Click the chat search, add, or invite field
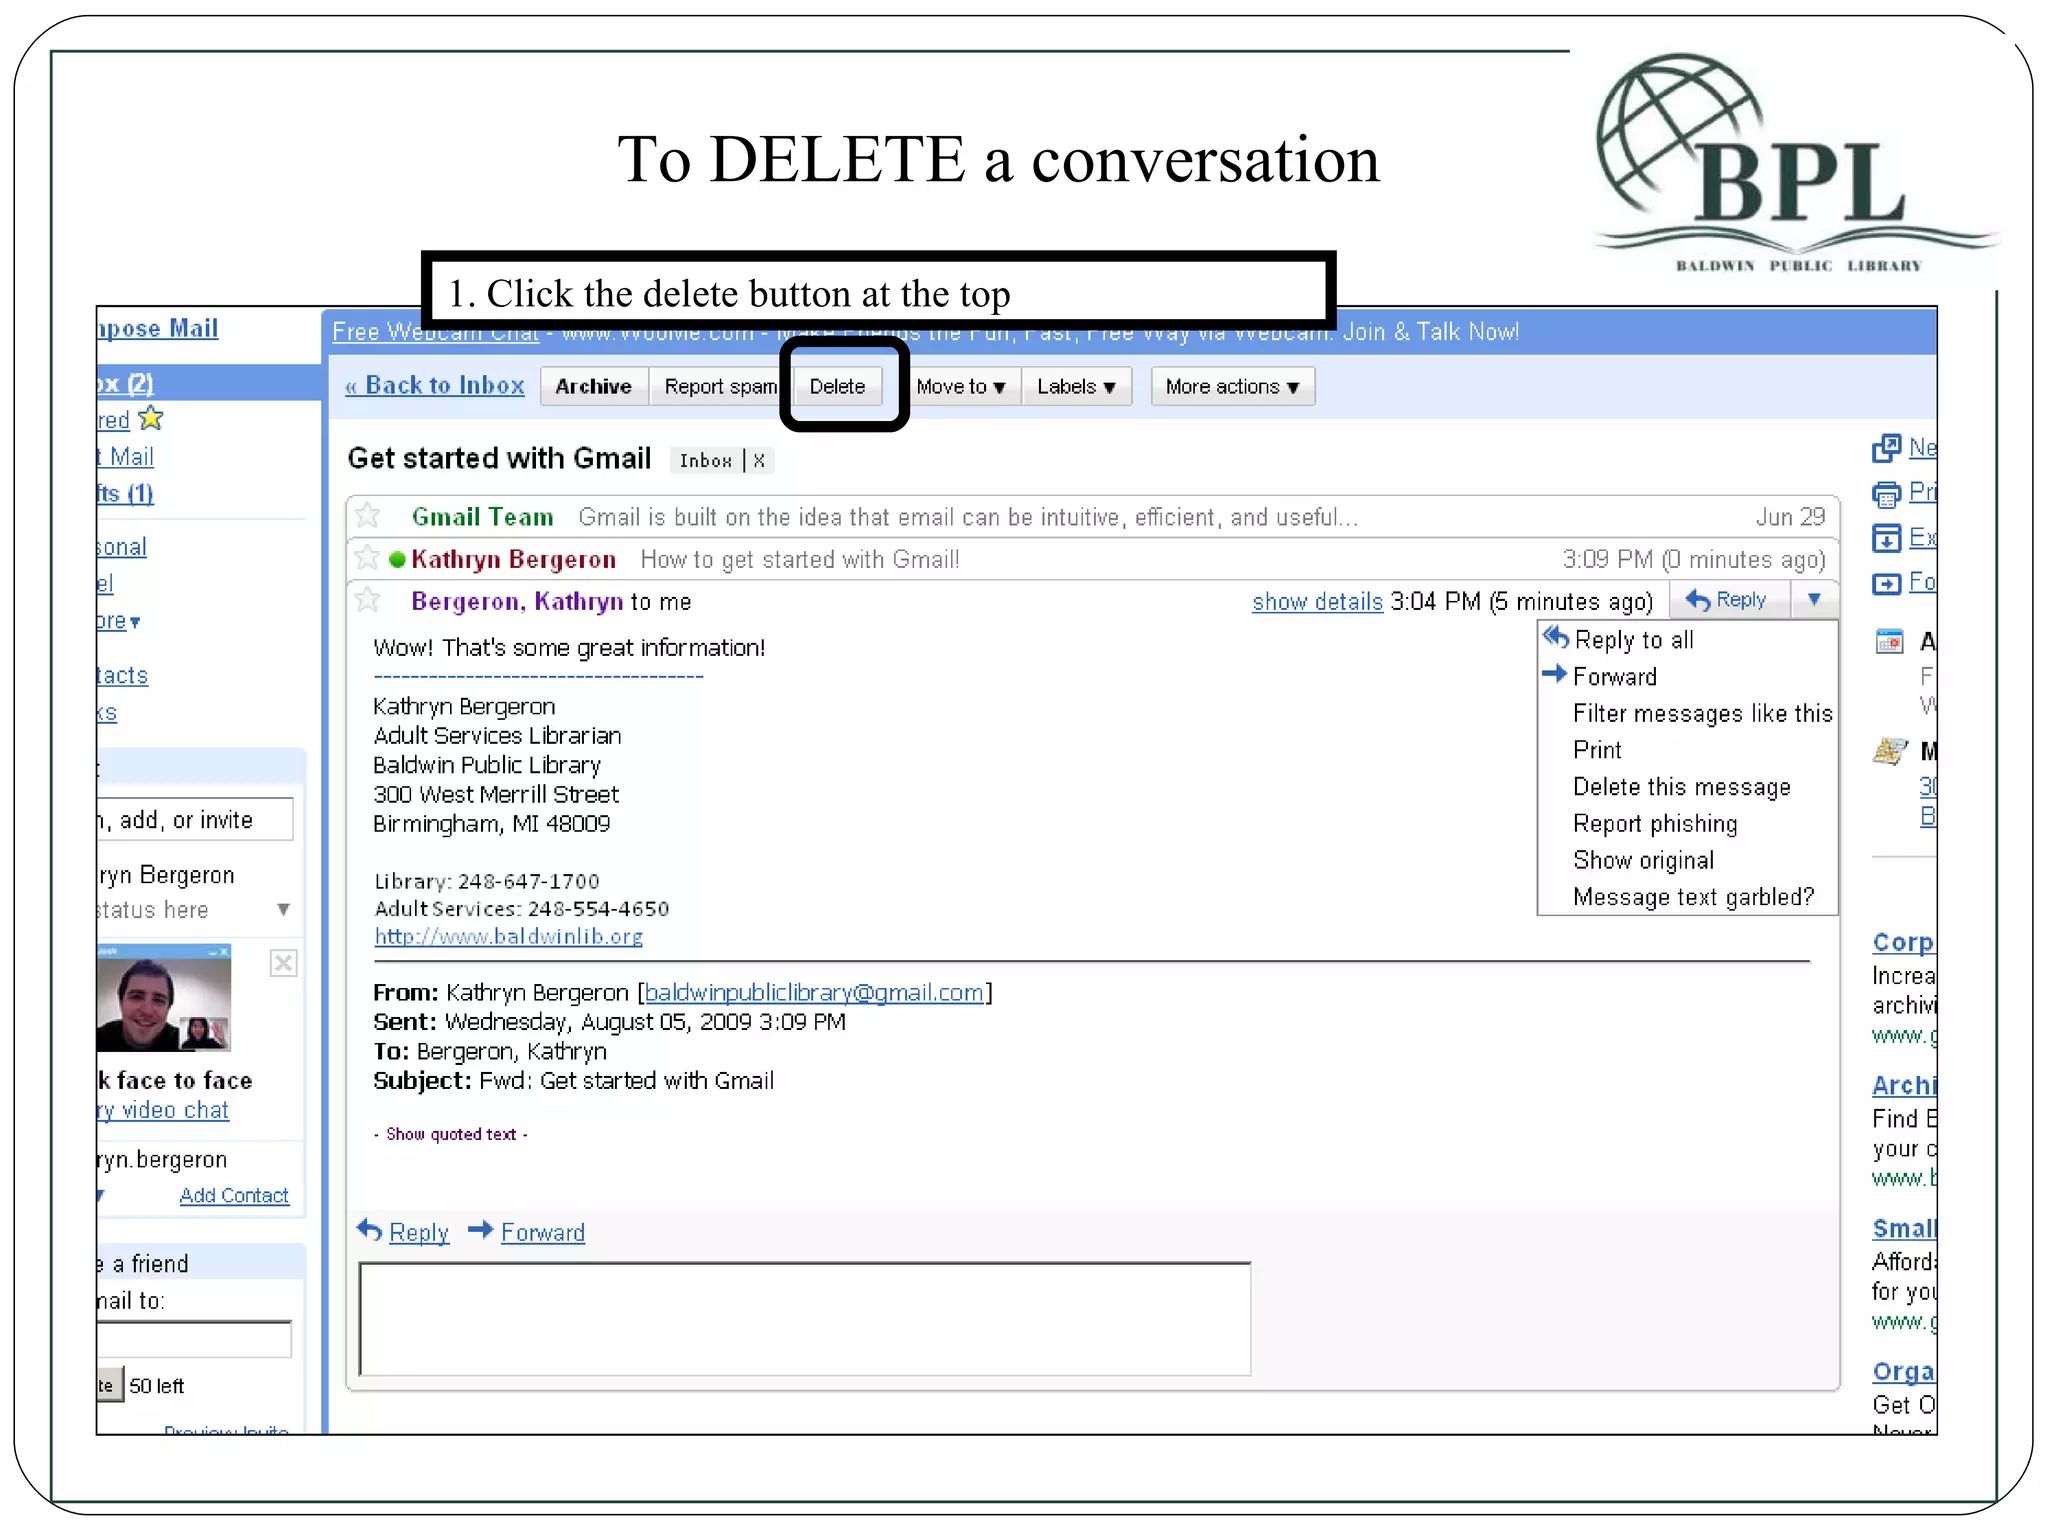The image size is (2048, 1536). (195, 820)
